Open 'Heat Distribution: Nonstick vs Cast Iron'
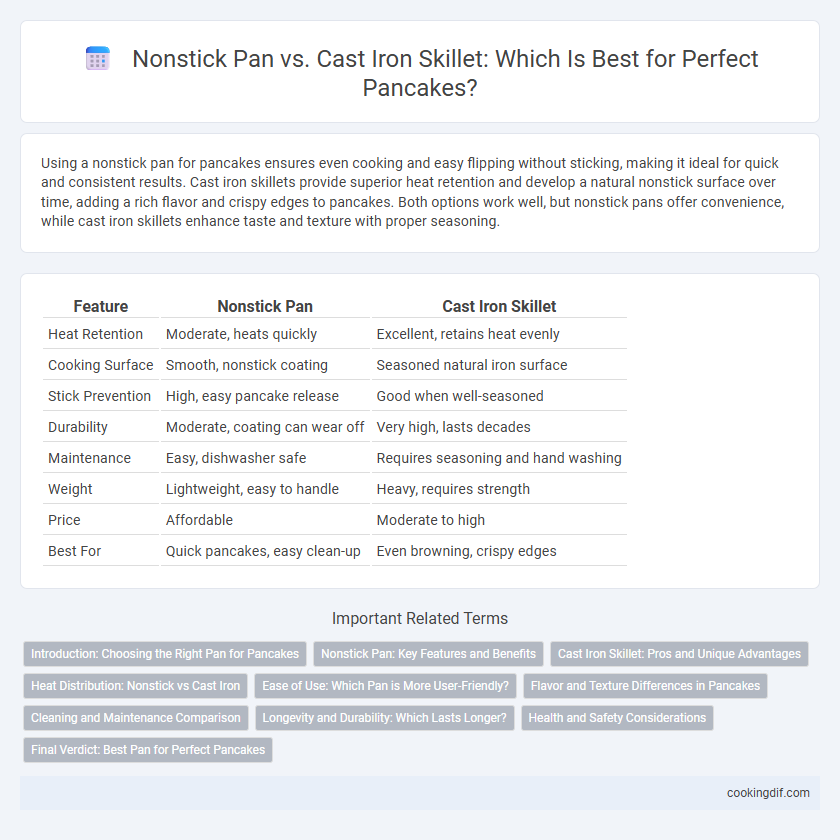This screenshot has height=840, width=840. 136,686
